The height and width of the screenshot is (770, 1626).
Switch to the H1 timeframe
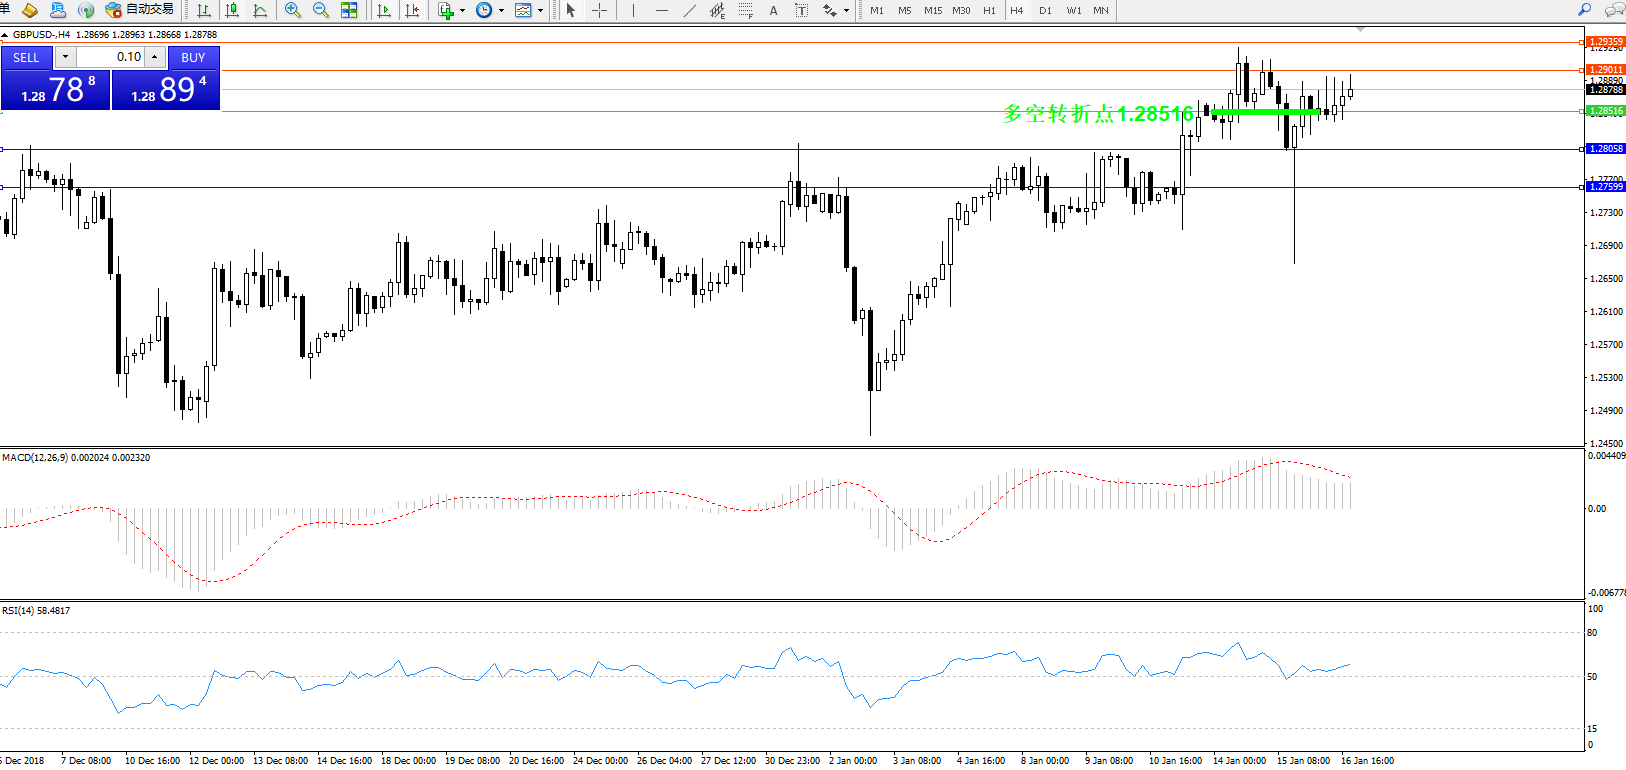[989, 10]
